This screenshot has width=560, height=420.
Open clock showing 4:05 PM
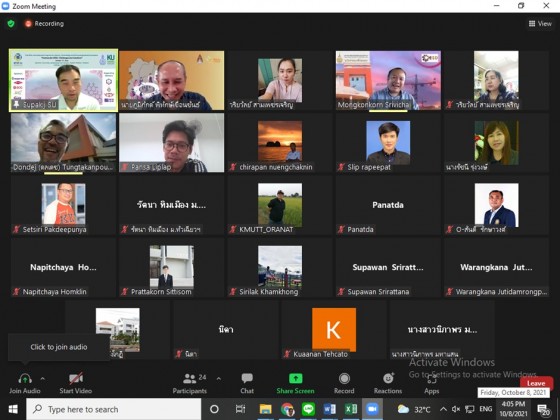tap(513, 409)
